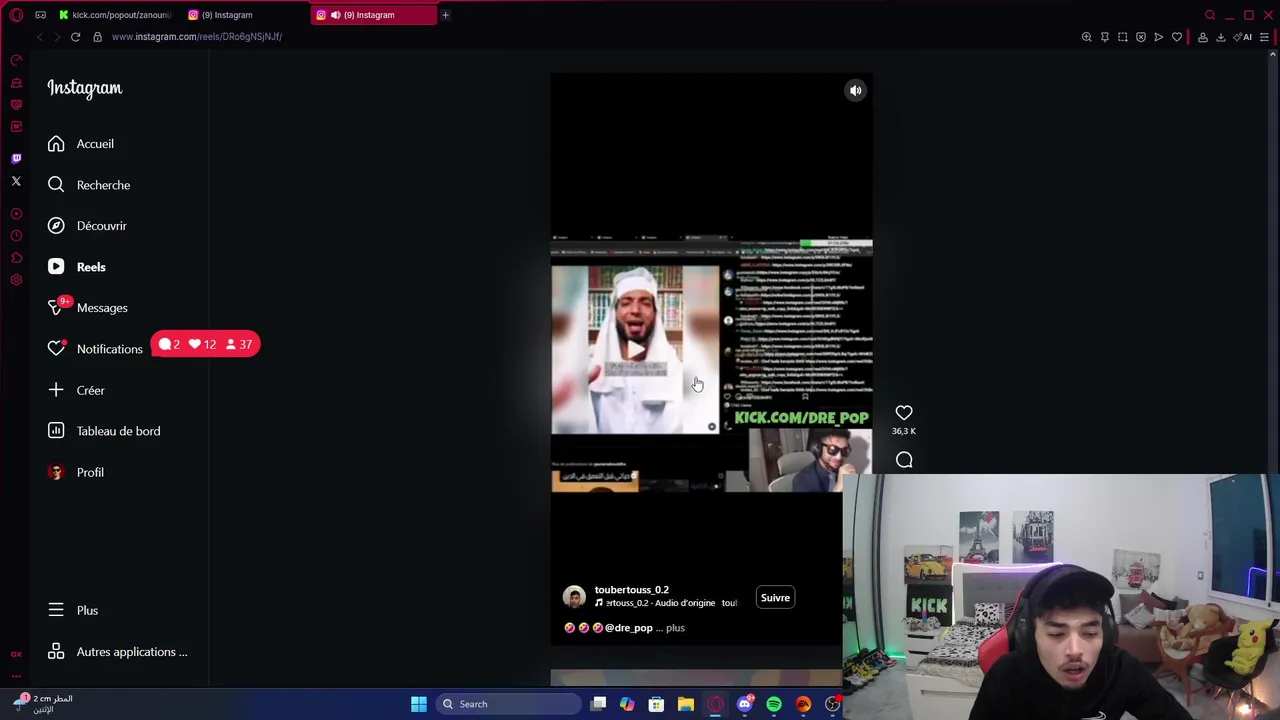Open downloads in browser toolbar

coord(1221,37)
